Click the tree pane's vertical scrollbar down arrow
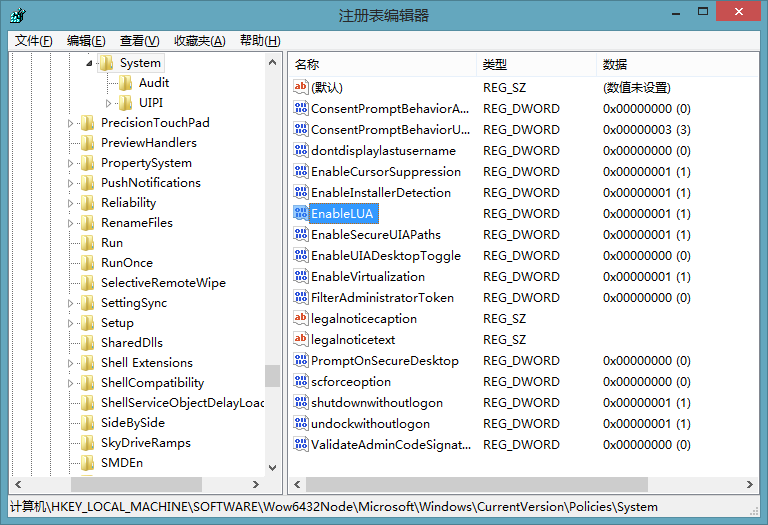The image size is (768, 525). pyautogui.click(x=272, y=466)
